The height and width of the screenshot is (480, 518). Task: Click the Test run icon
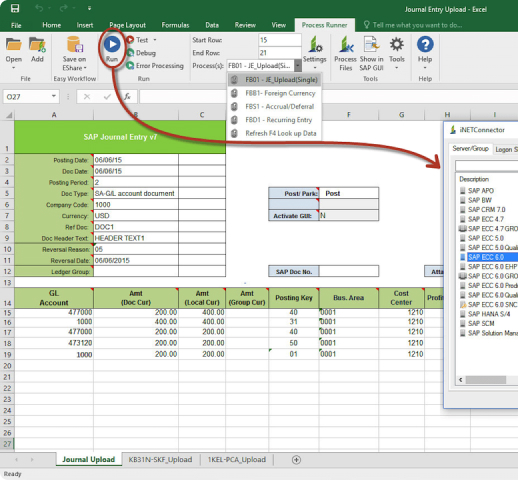click(130, 40)
